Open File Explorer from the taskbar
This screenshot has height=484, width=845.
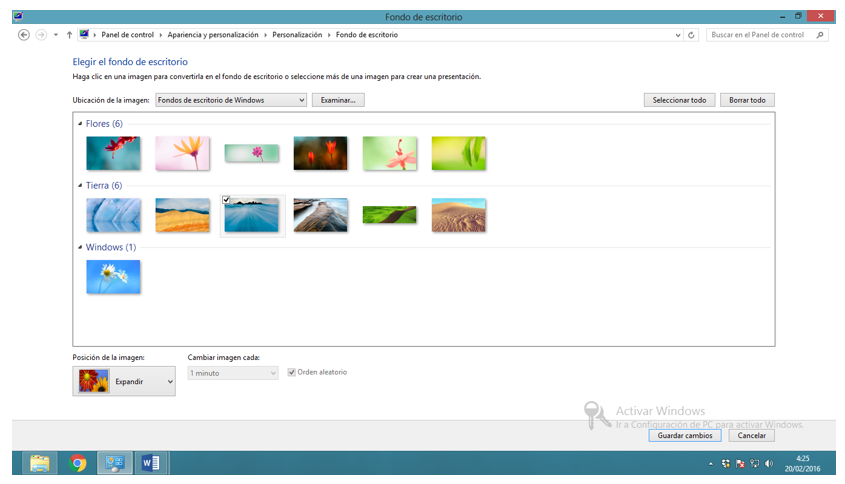(x=40, y=463)
